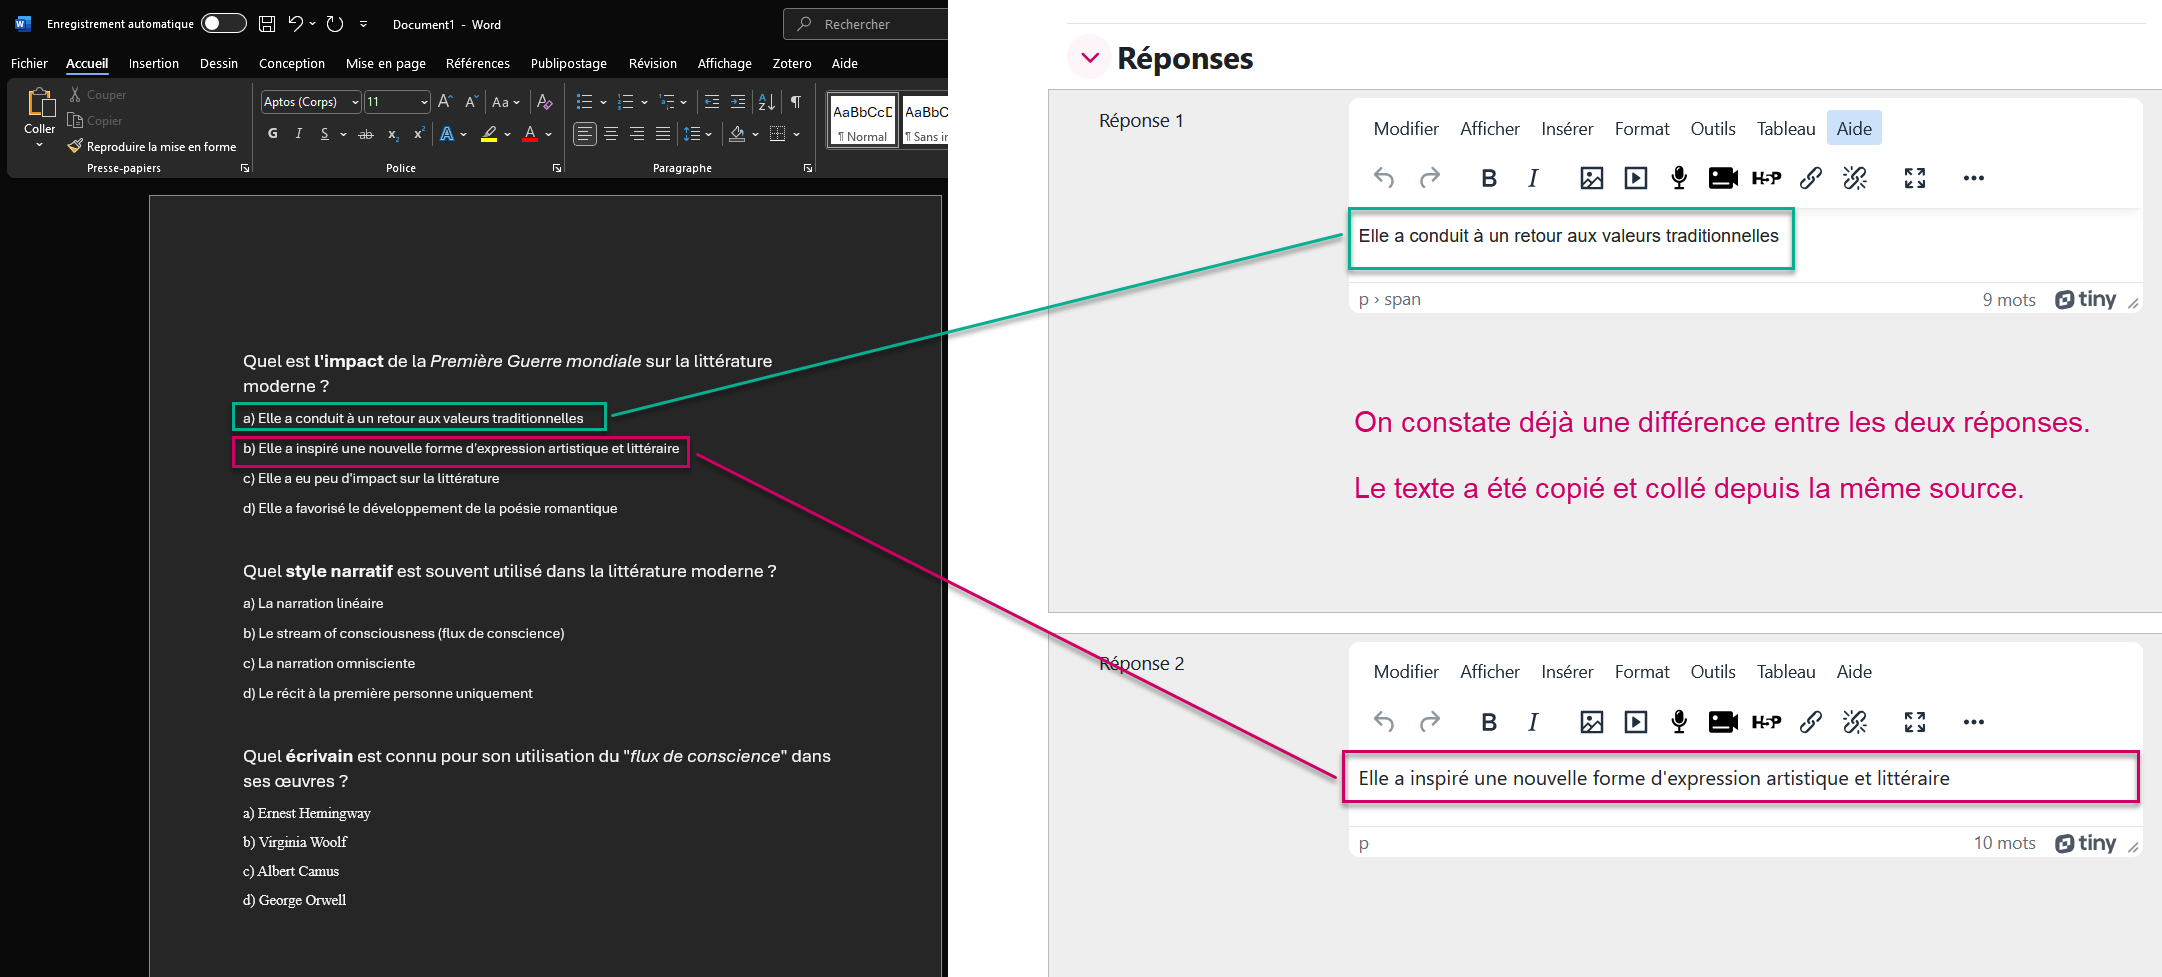Click the yellow text highlight color button
Image resolution: width=2162 pixels, height=977 pixels.
pyautogui.click(x=489, y=134)
